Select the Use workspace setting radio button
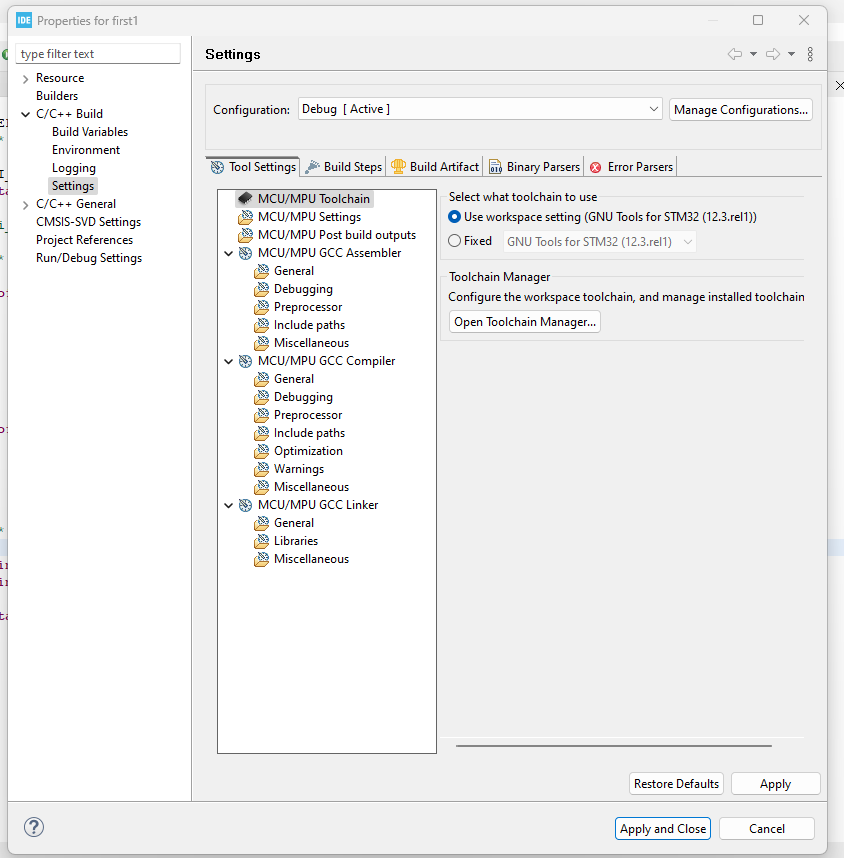Image resolution: width=844 pixels, height=858 pixels. coord(455,216)
